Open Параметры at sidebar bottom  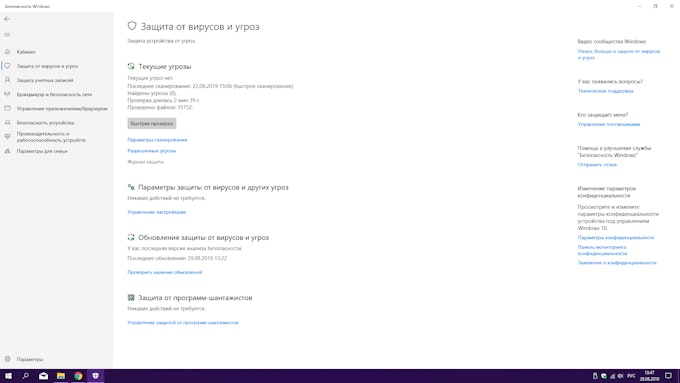point(30,359)
